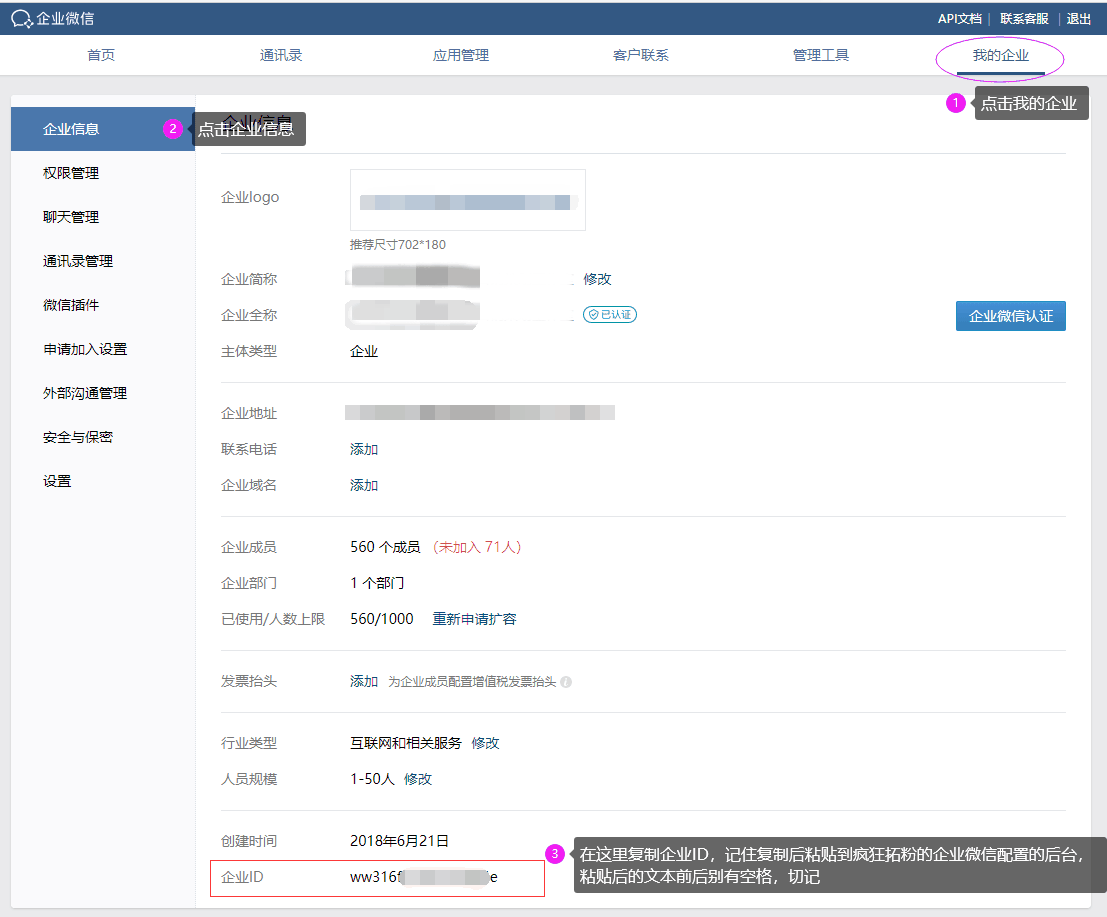Click the 已认证 verification badge
Screen dimensions: 1107x917
pos(610,315)
